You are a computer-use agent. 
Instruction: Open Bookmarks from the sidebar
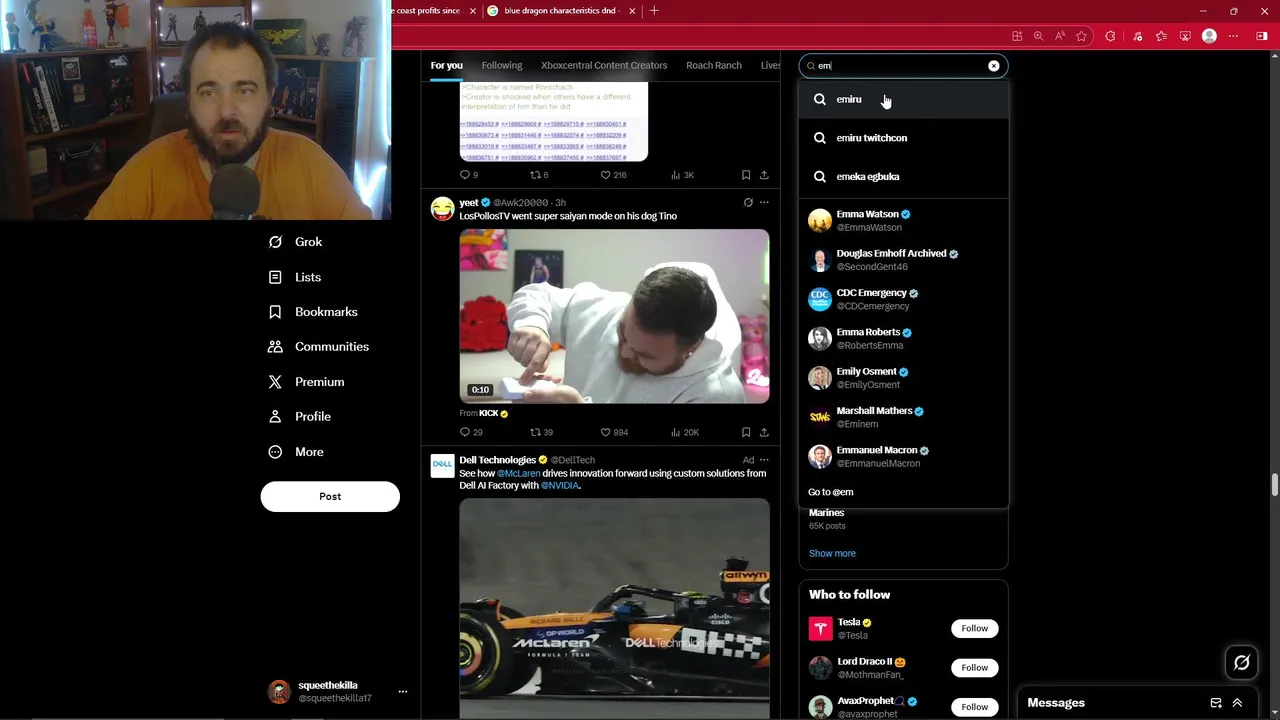(313, 312)
